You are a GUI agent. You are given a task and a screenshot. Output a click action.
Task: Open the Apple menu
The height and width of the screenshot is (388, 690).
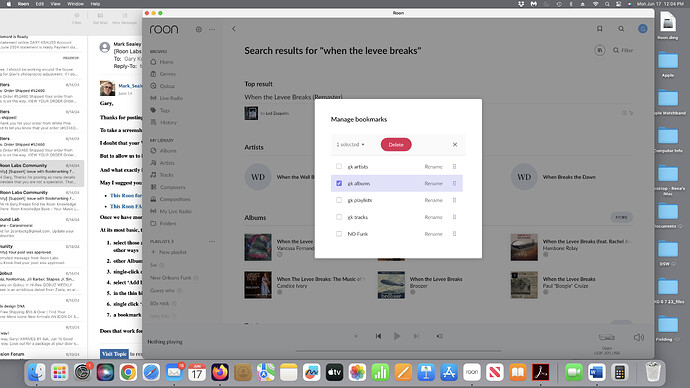[8, 4]
